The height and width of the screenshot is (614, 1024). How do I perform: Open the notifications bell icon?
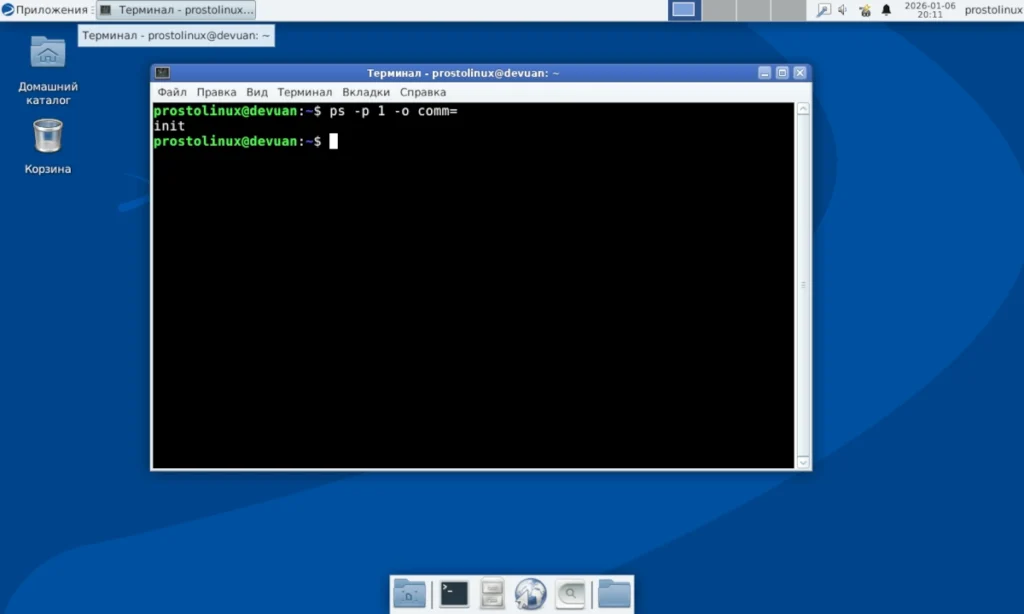[x=886, y=10]
